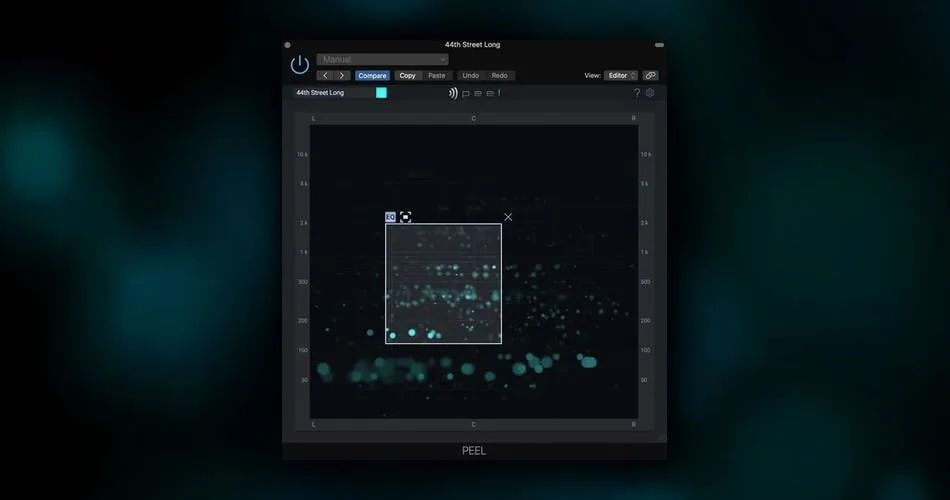Screen dimensions: 950x500
Task: Open the settings gear icon
Action: (x=650, y=93)
